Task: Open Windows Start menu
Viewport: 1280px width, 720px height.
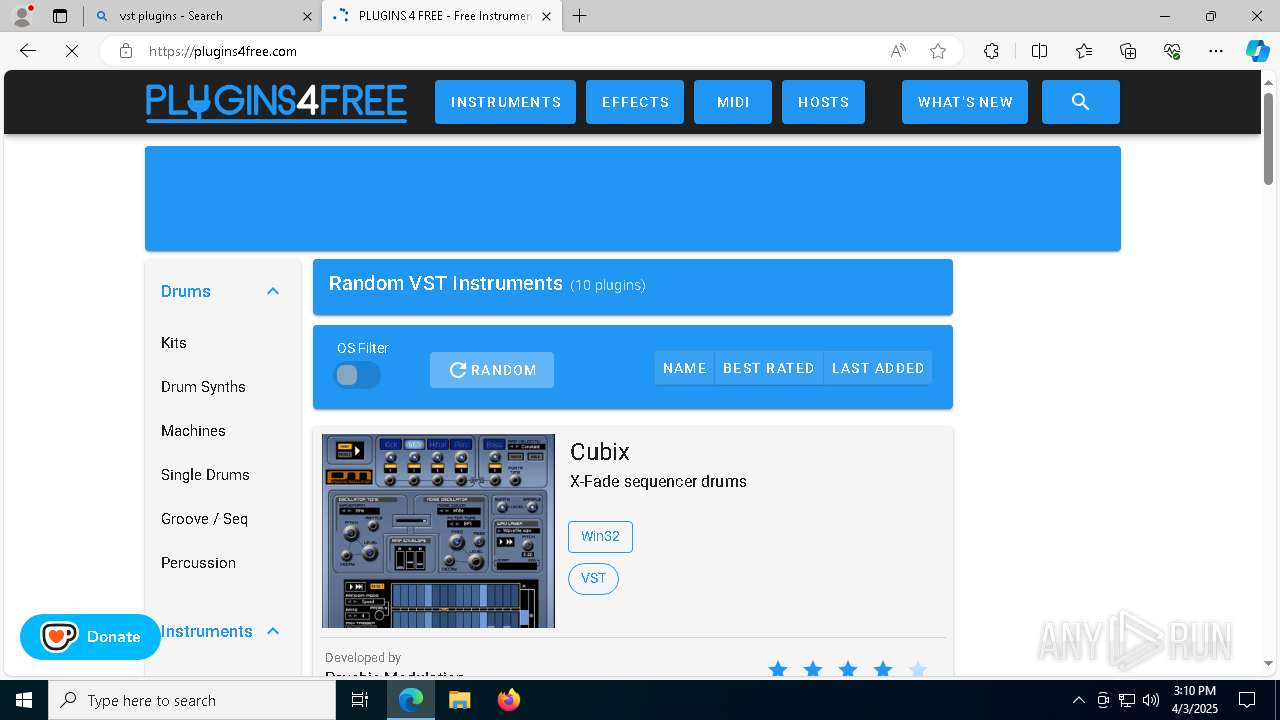Action: pyautogui.click(x=24, y=700)
